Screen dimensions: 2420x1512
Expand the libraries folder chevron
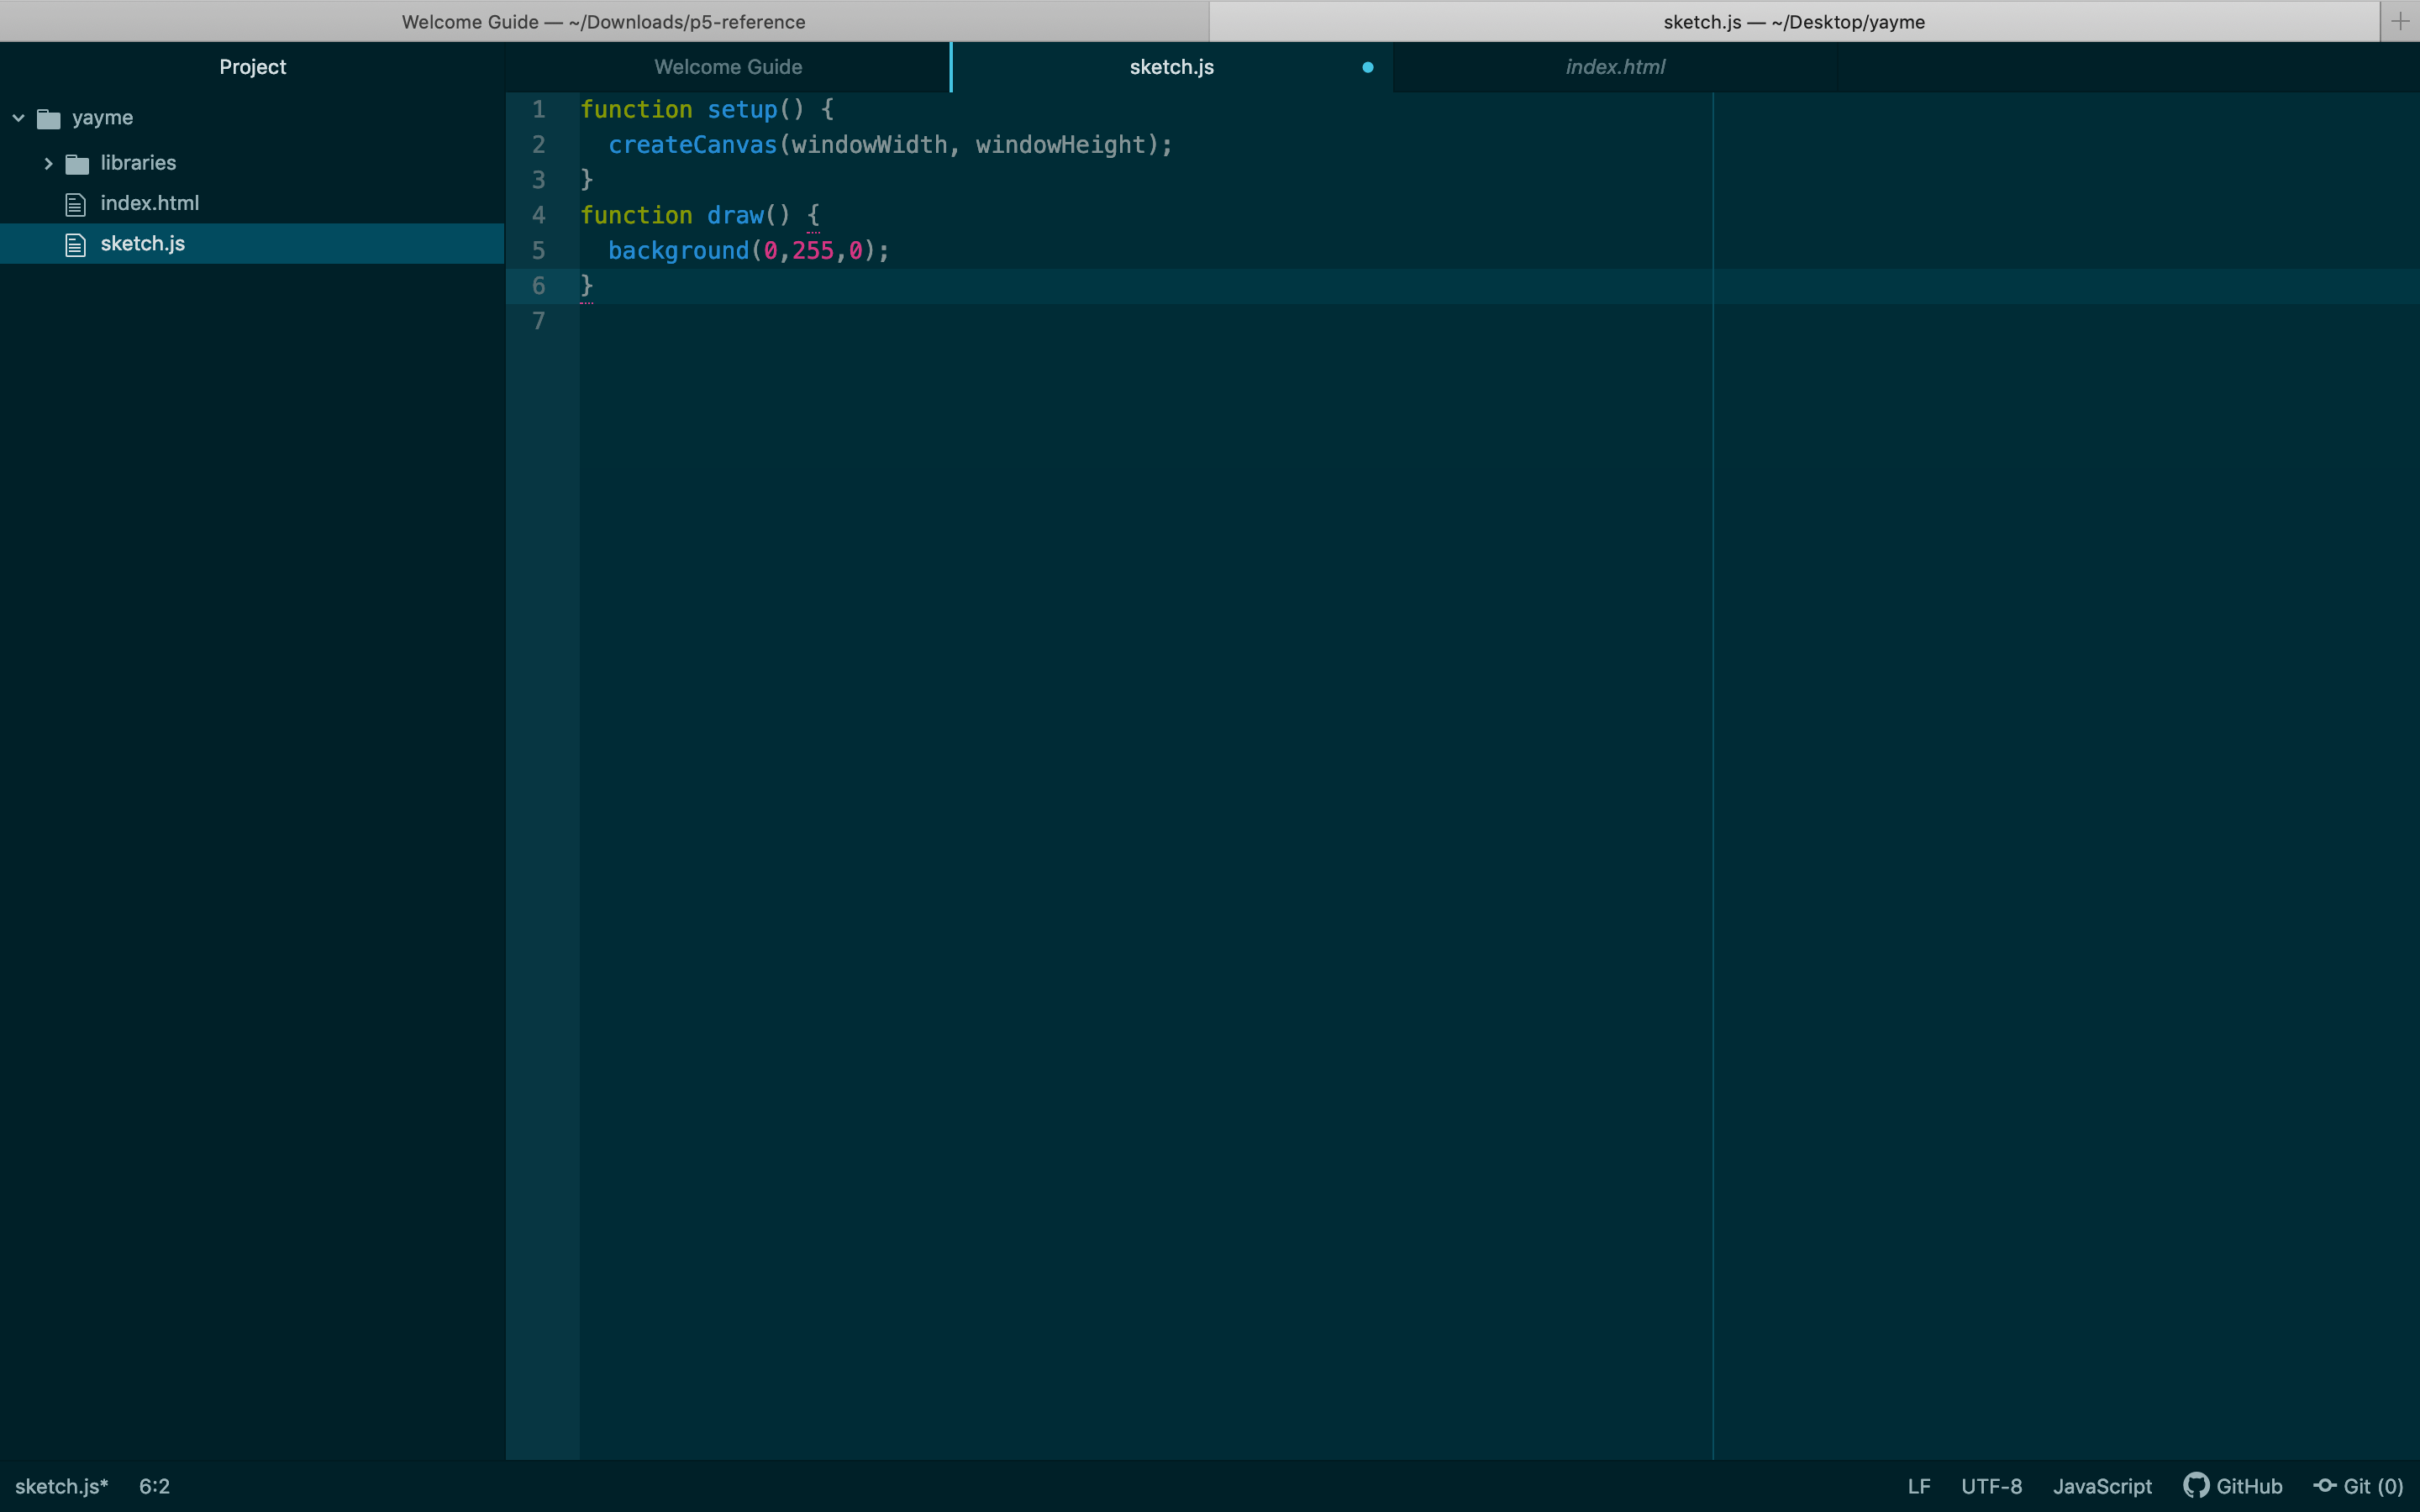click(48, 163)
